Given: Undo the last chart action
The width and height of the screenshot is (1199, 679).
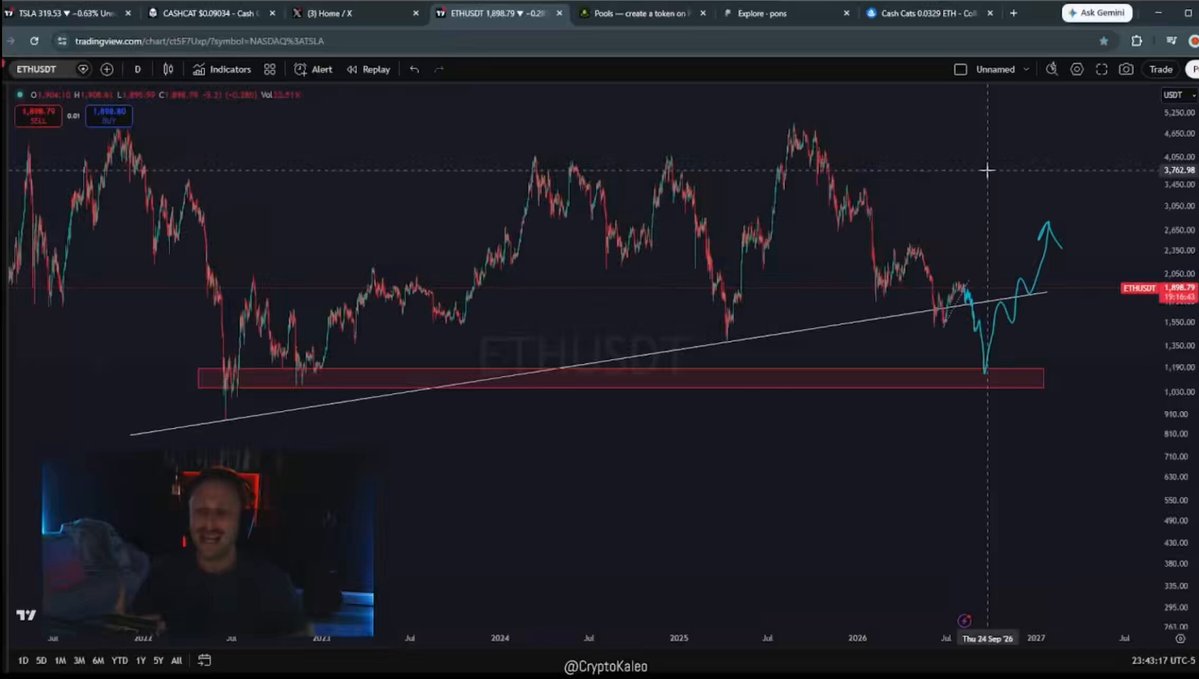Looking at the screenshot, I should point(414,70).
